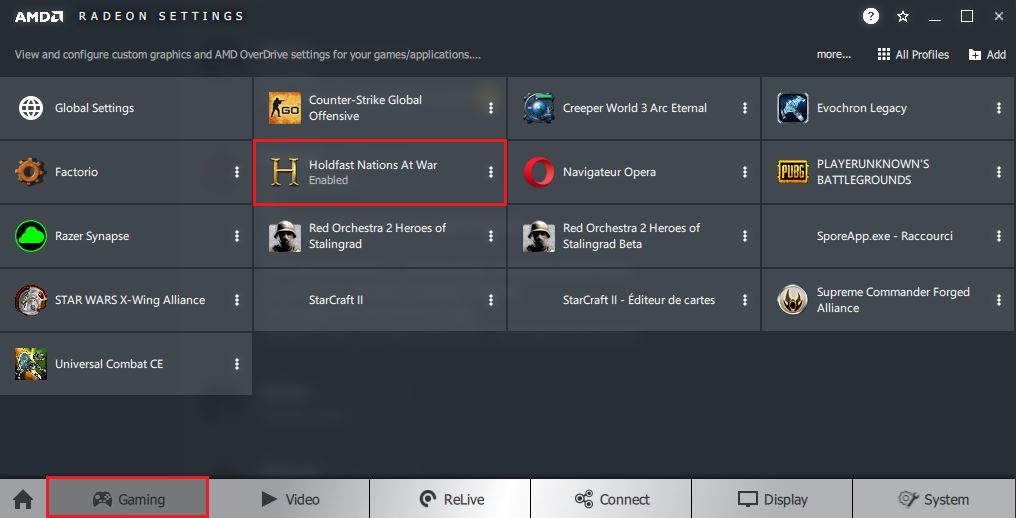1016x518 pixels.
Task: Open Holdfast Nations At War options menu
Action: (491, 172)
